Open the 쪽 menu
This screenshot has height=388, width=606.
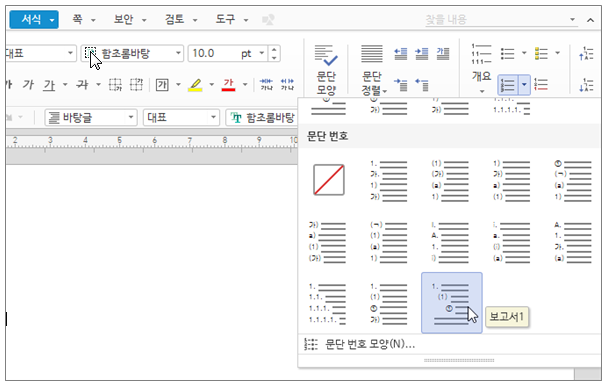tap(83, 19)
